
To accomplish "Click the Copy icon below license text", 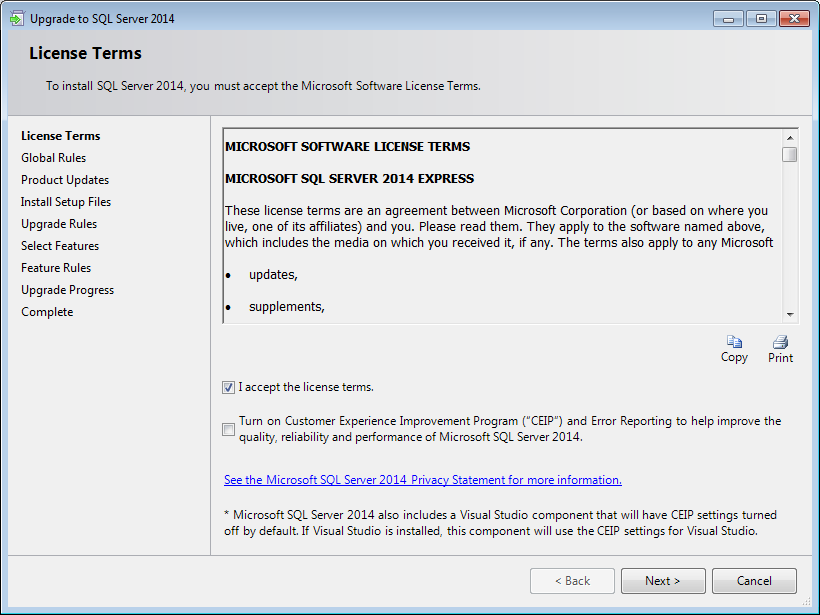I will 734,342.
